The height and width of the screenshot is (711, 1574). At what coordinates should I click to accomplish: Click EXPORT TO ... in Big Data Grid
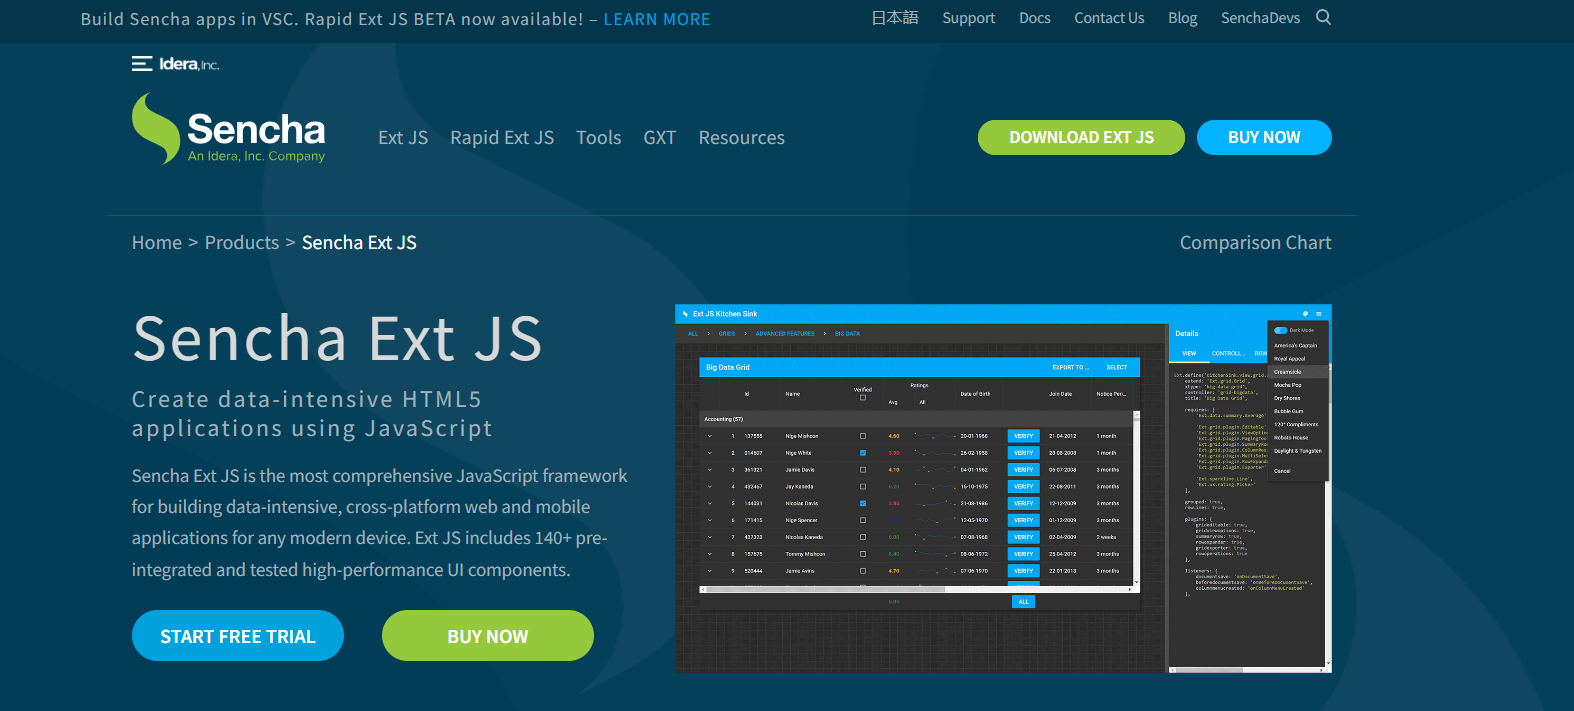click(1069, 367)
